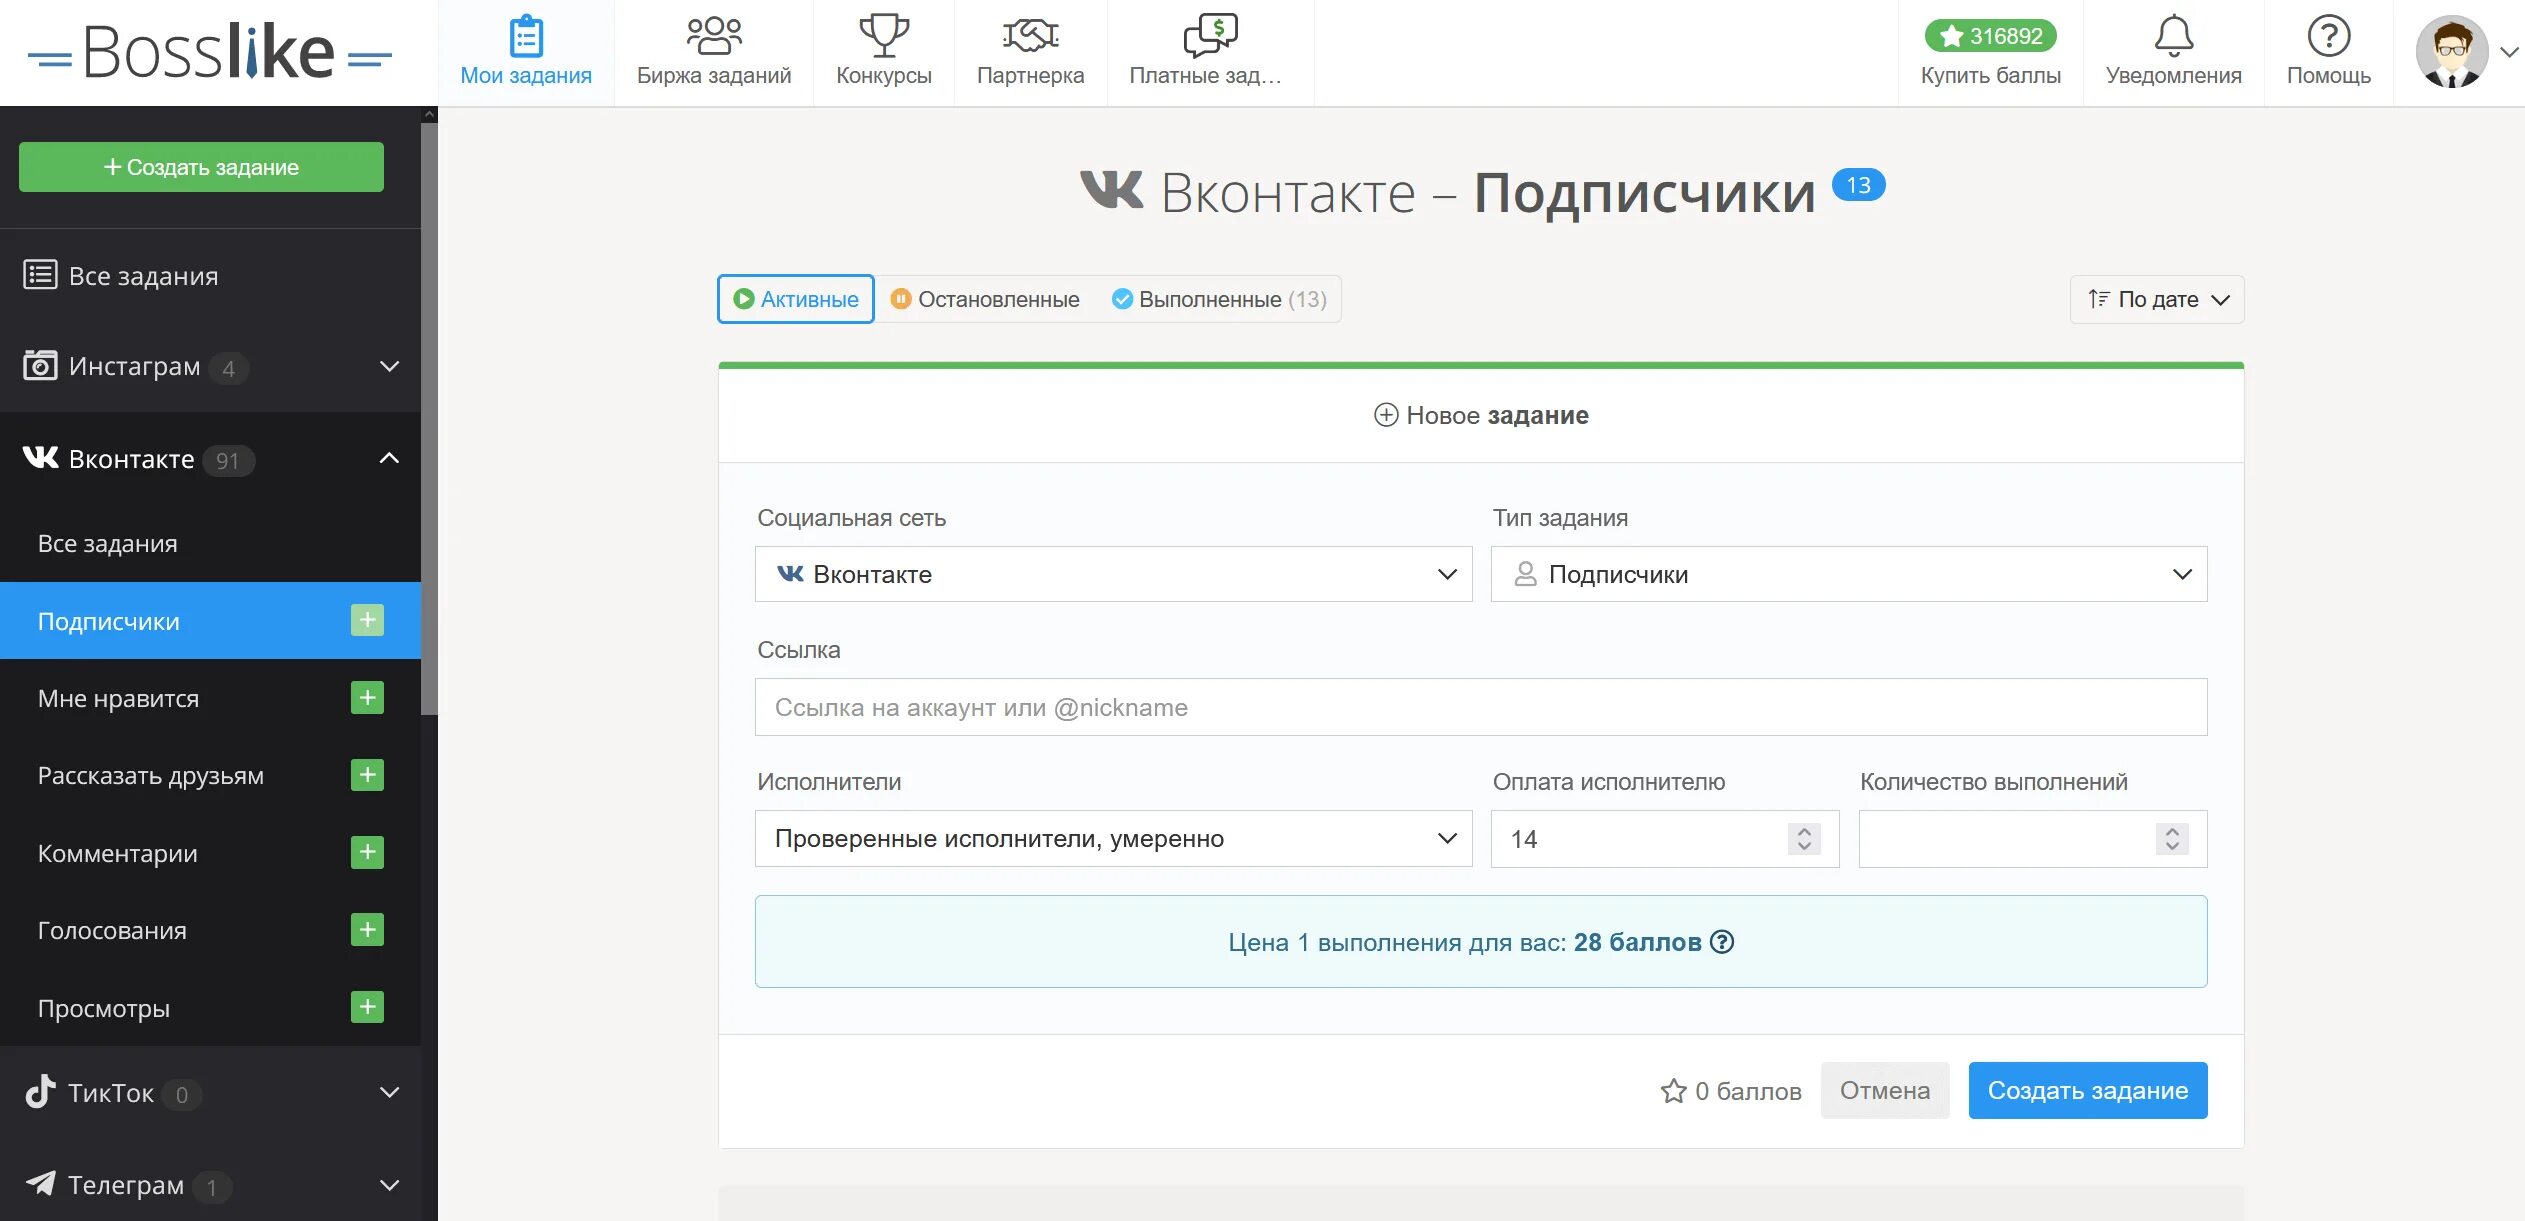Open the Уведомления bell icon
The image size is (2525, 1221).
coord(2173,37)
